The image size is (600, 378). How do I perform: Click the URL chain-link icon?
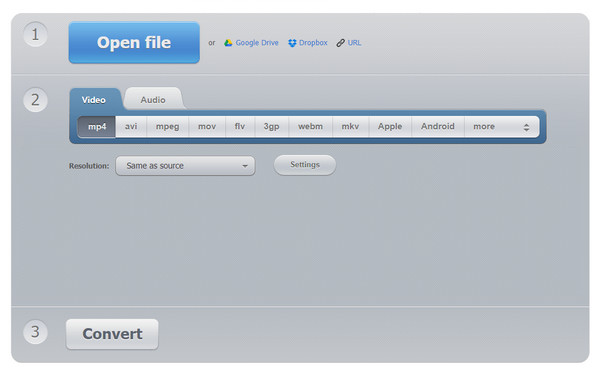tap(341, 43)
